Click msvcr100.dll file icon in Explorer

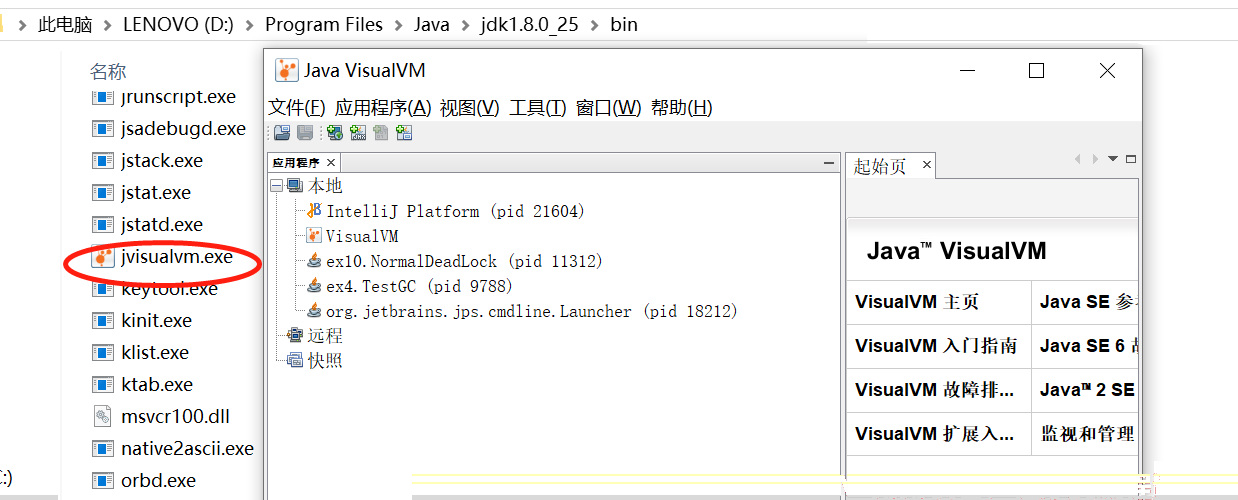tap(103, 416)
